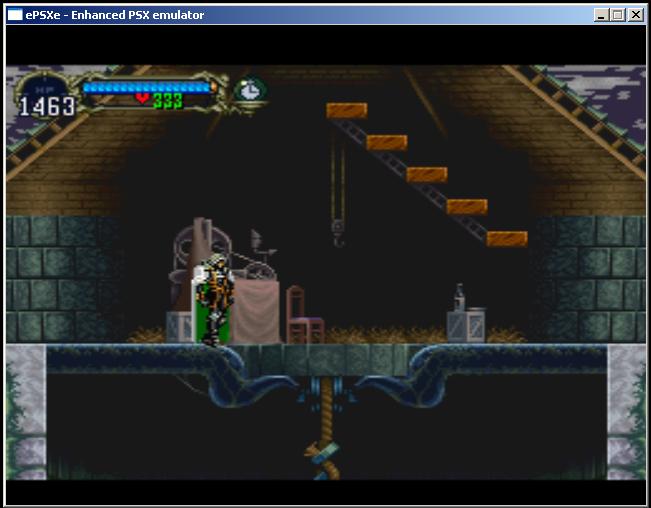
Task: Click the topmost orange stair step
Action: (347, 110)
